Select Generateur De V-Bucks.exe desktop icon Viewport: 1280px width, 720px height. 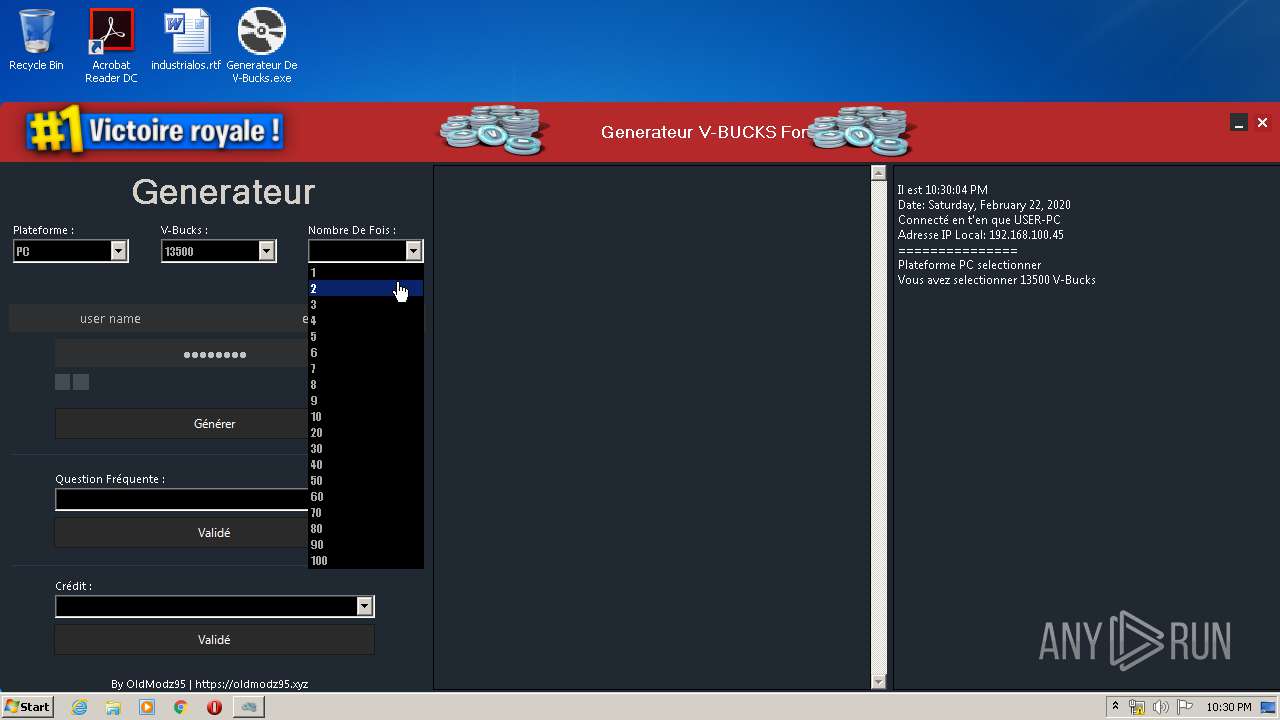pyautogui.click(x=261, y=45)
